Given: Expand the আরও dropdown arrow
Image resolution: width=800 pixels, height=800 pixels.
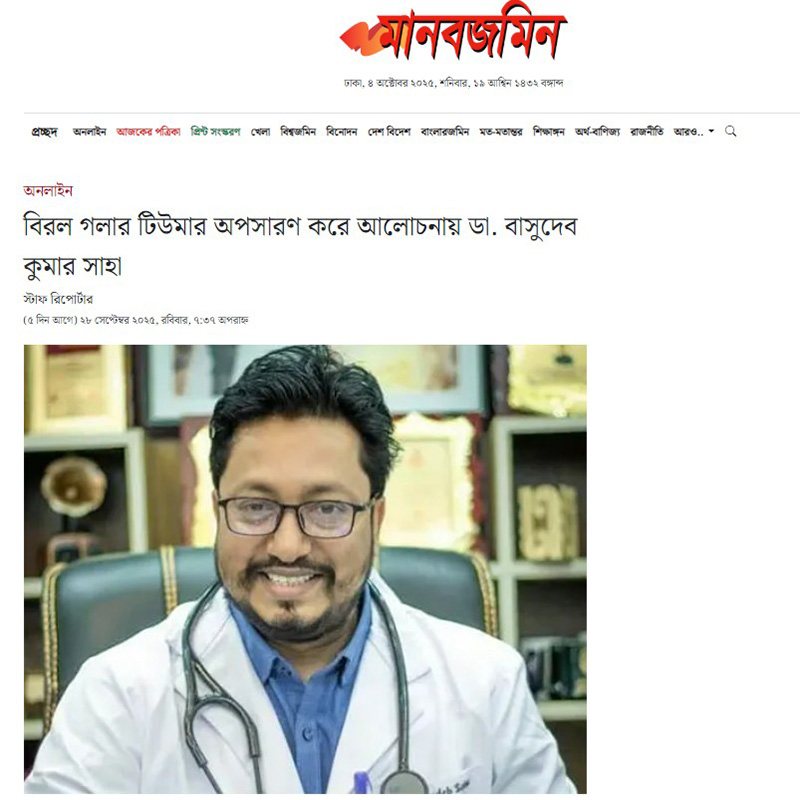Looking at the screenshot, I should (x=711, y=131).
